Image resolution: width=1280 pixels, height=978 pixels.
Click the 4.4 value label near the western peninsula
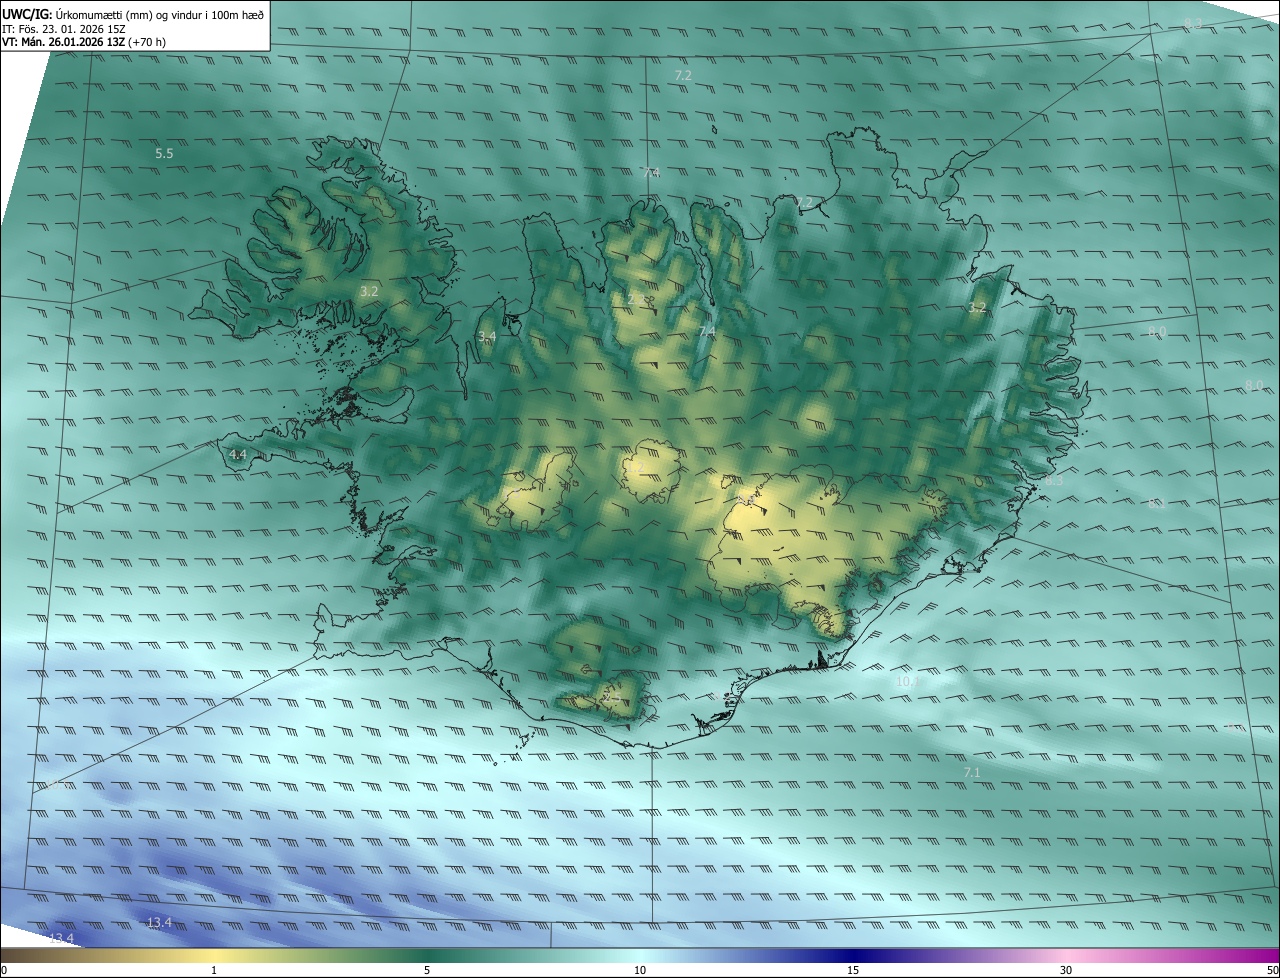[238, 454]
